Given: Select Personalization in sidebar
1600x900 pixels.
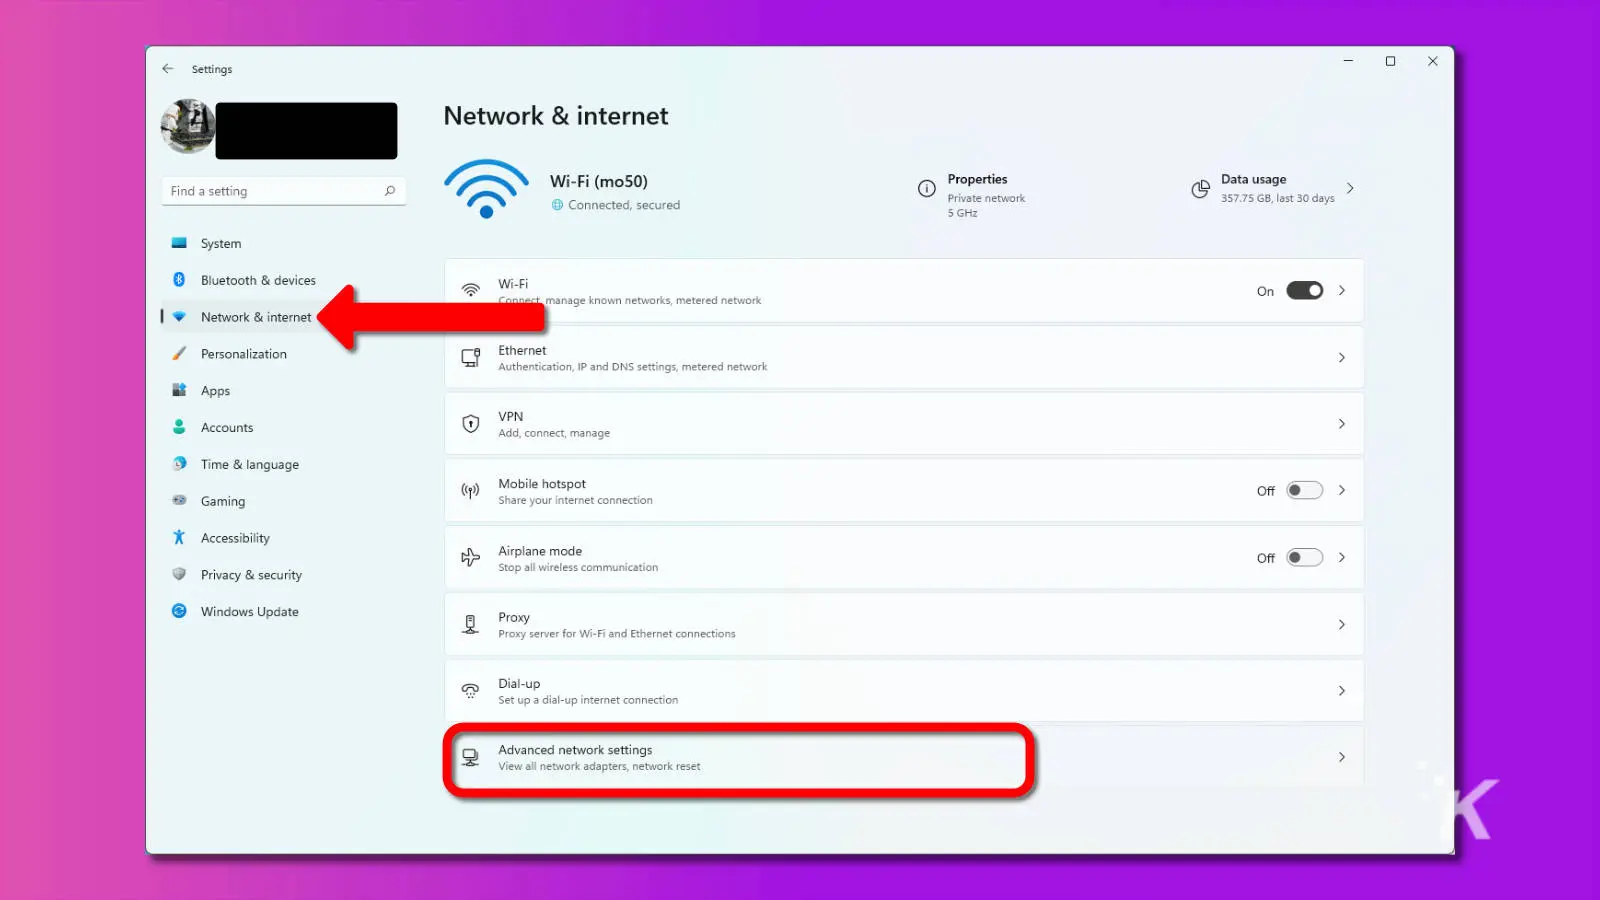Looking at the screenshot, I should coord(244,354).
